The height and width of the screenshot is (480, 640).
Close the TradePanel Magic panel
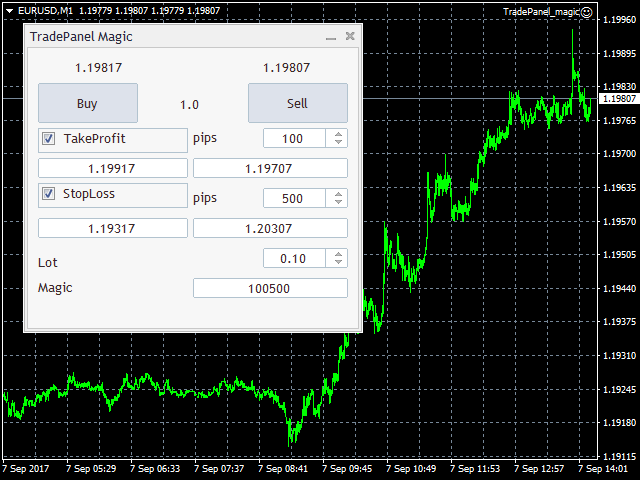point(349,36)
